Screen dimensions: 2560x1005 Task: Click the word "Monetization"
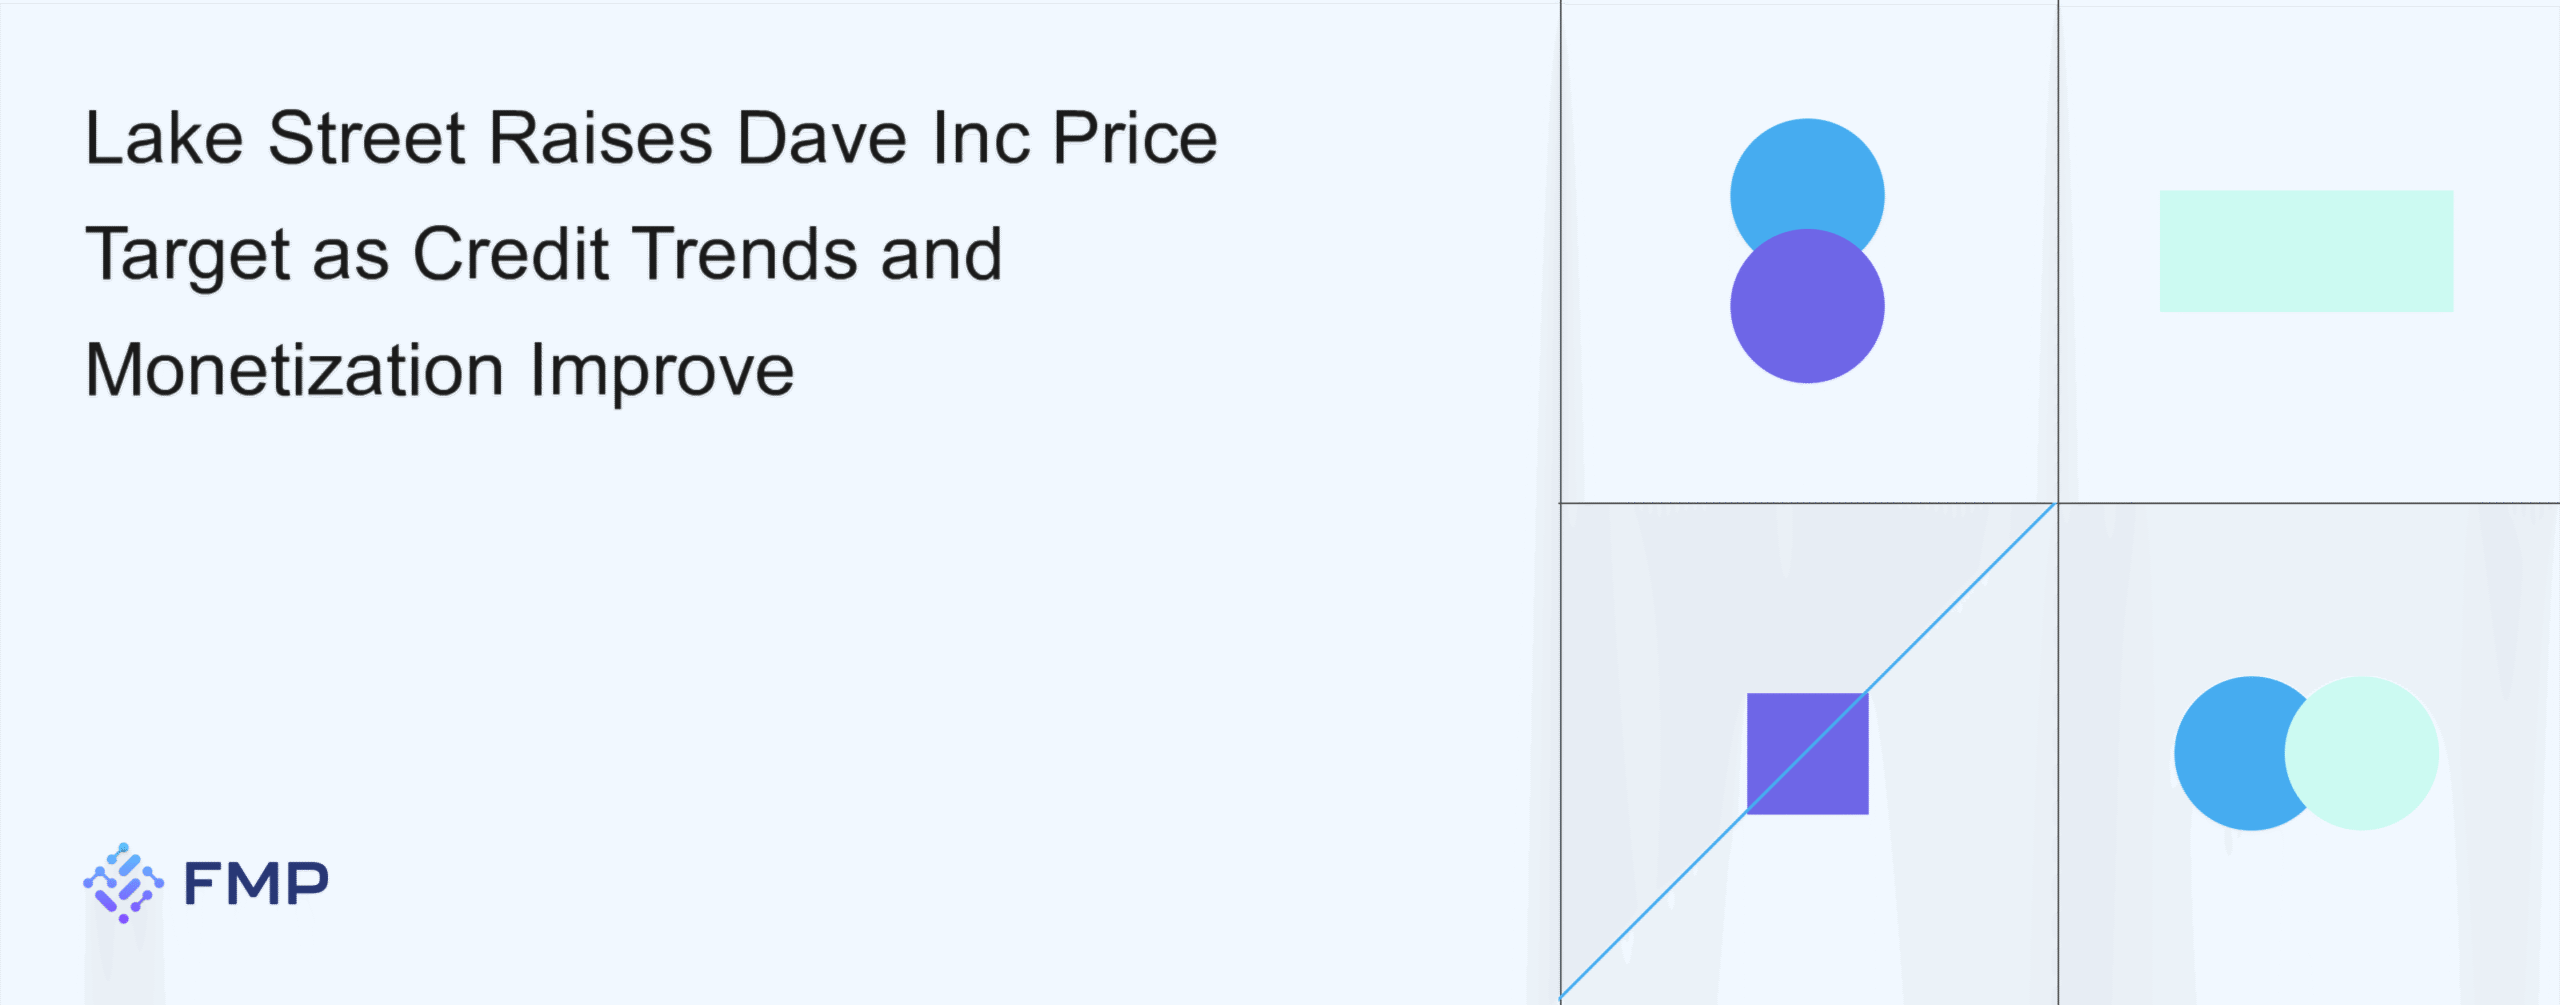click(x=295, y=370)
